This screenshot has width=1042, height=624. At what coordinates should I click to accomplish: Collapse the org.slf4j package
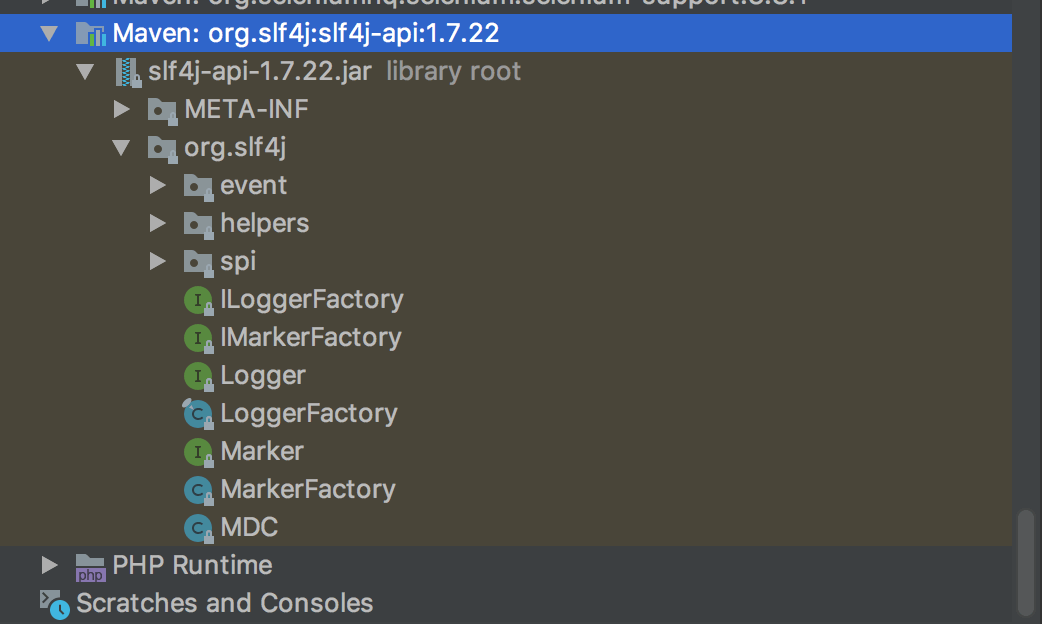(x=122, y=148)
